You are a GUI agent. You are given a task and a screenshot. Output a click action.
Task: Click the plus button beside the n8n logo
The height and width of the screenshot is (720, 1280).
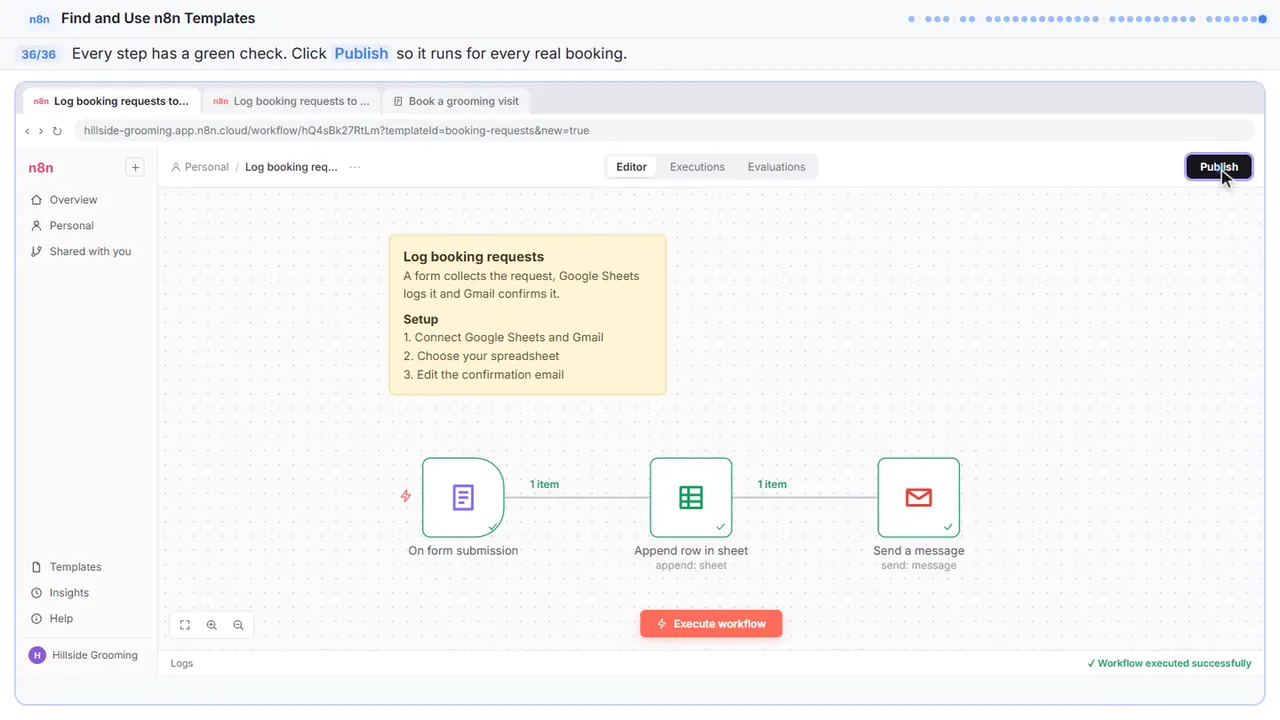[x=135, y=168]
